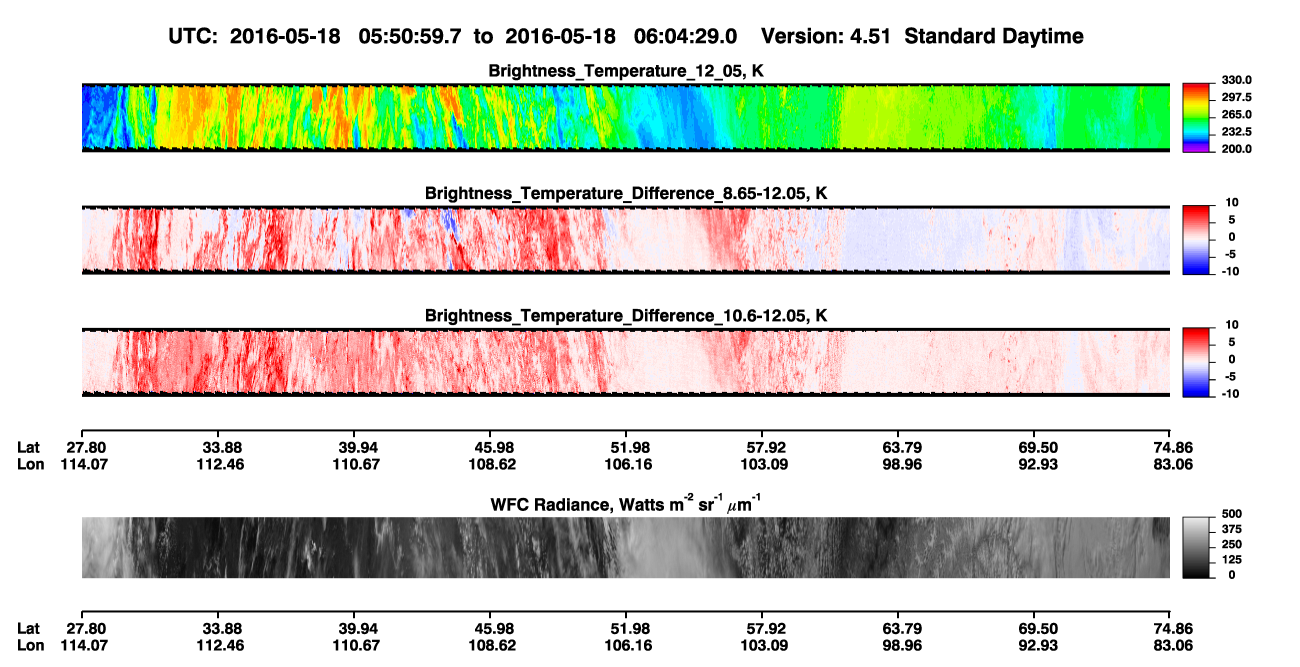Click the Brightness_Temperature_12_05 image strip
This screenshot has height=667, width=1300.
(x=625, y=117)
